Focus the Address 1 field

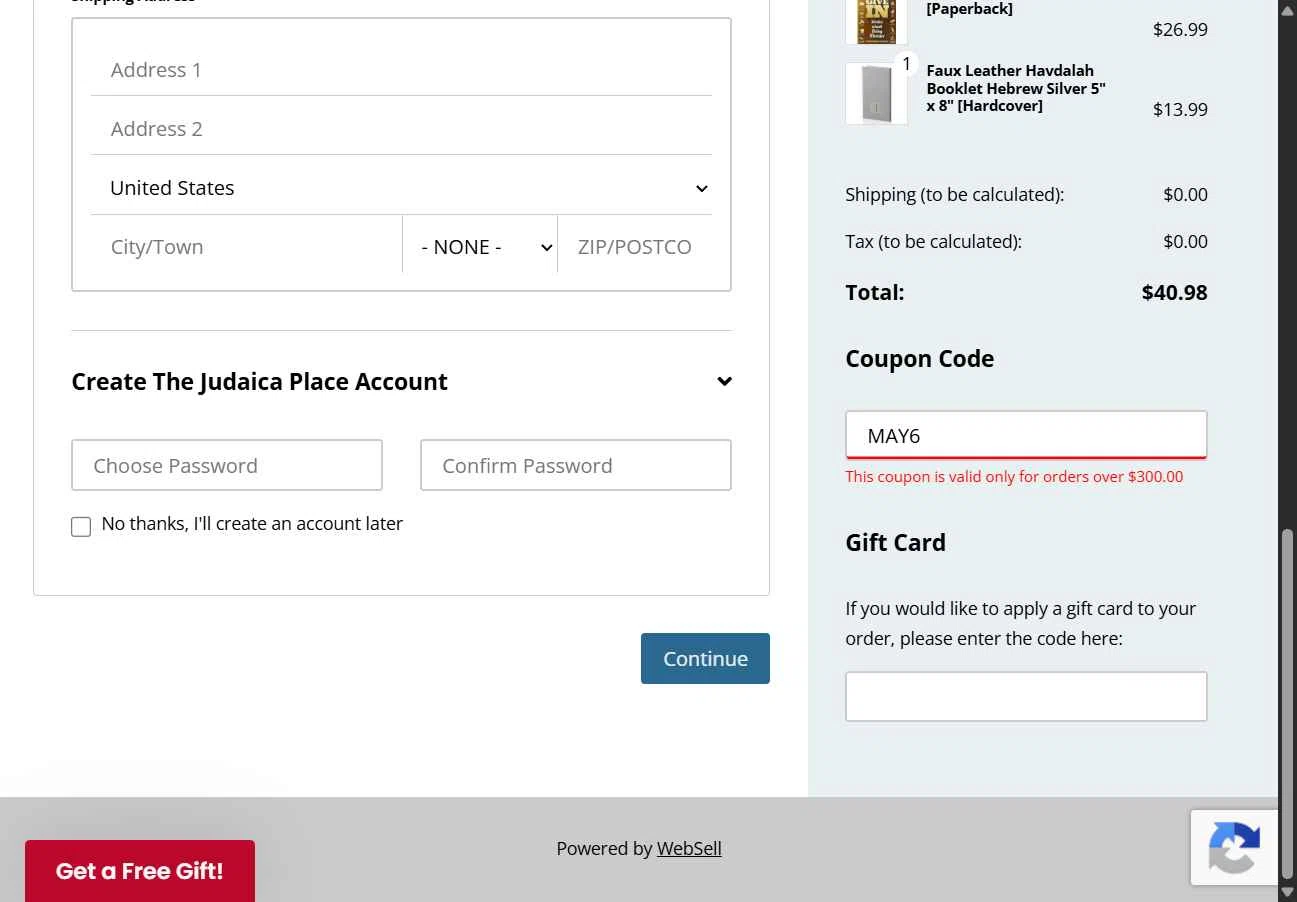pos(401,70)
